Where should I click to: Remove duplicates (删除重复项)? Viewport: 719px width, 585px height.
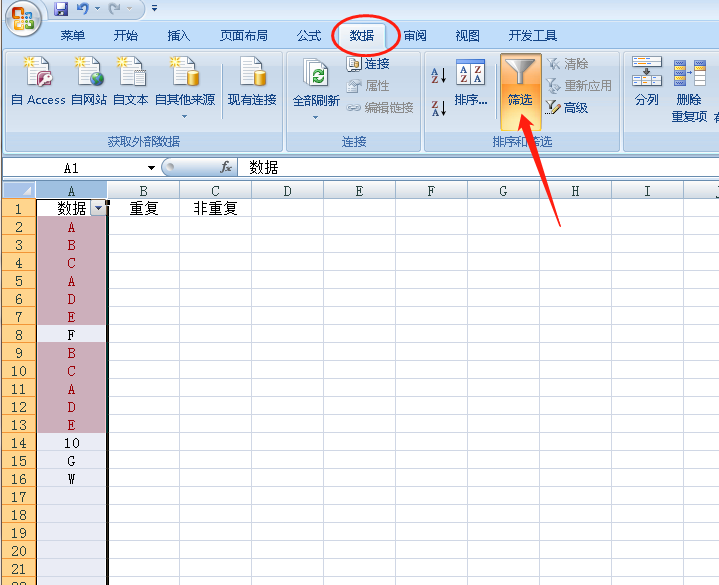(689, 90)
